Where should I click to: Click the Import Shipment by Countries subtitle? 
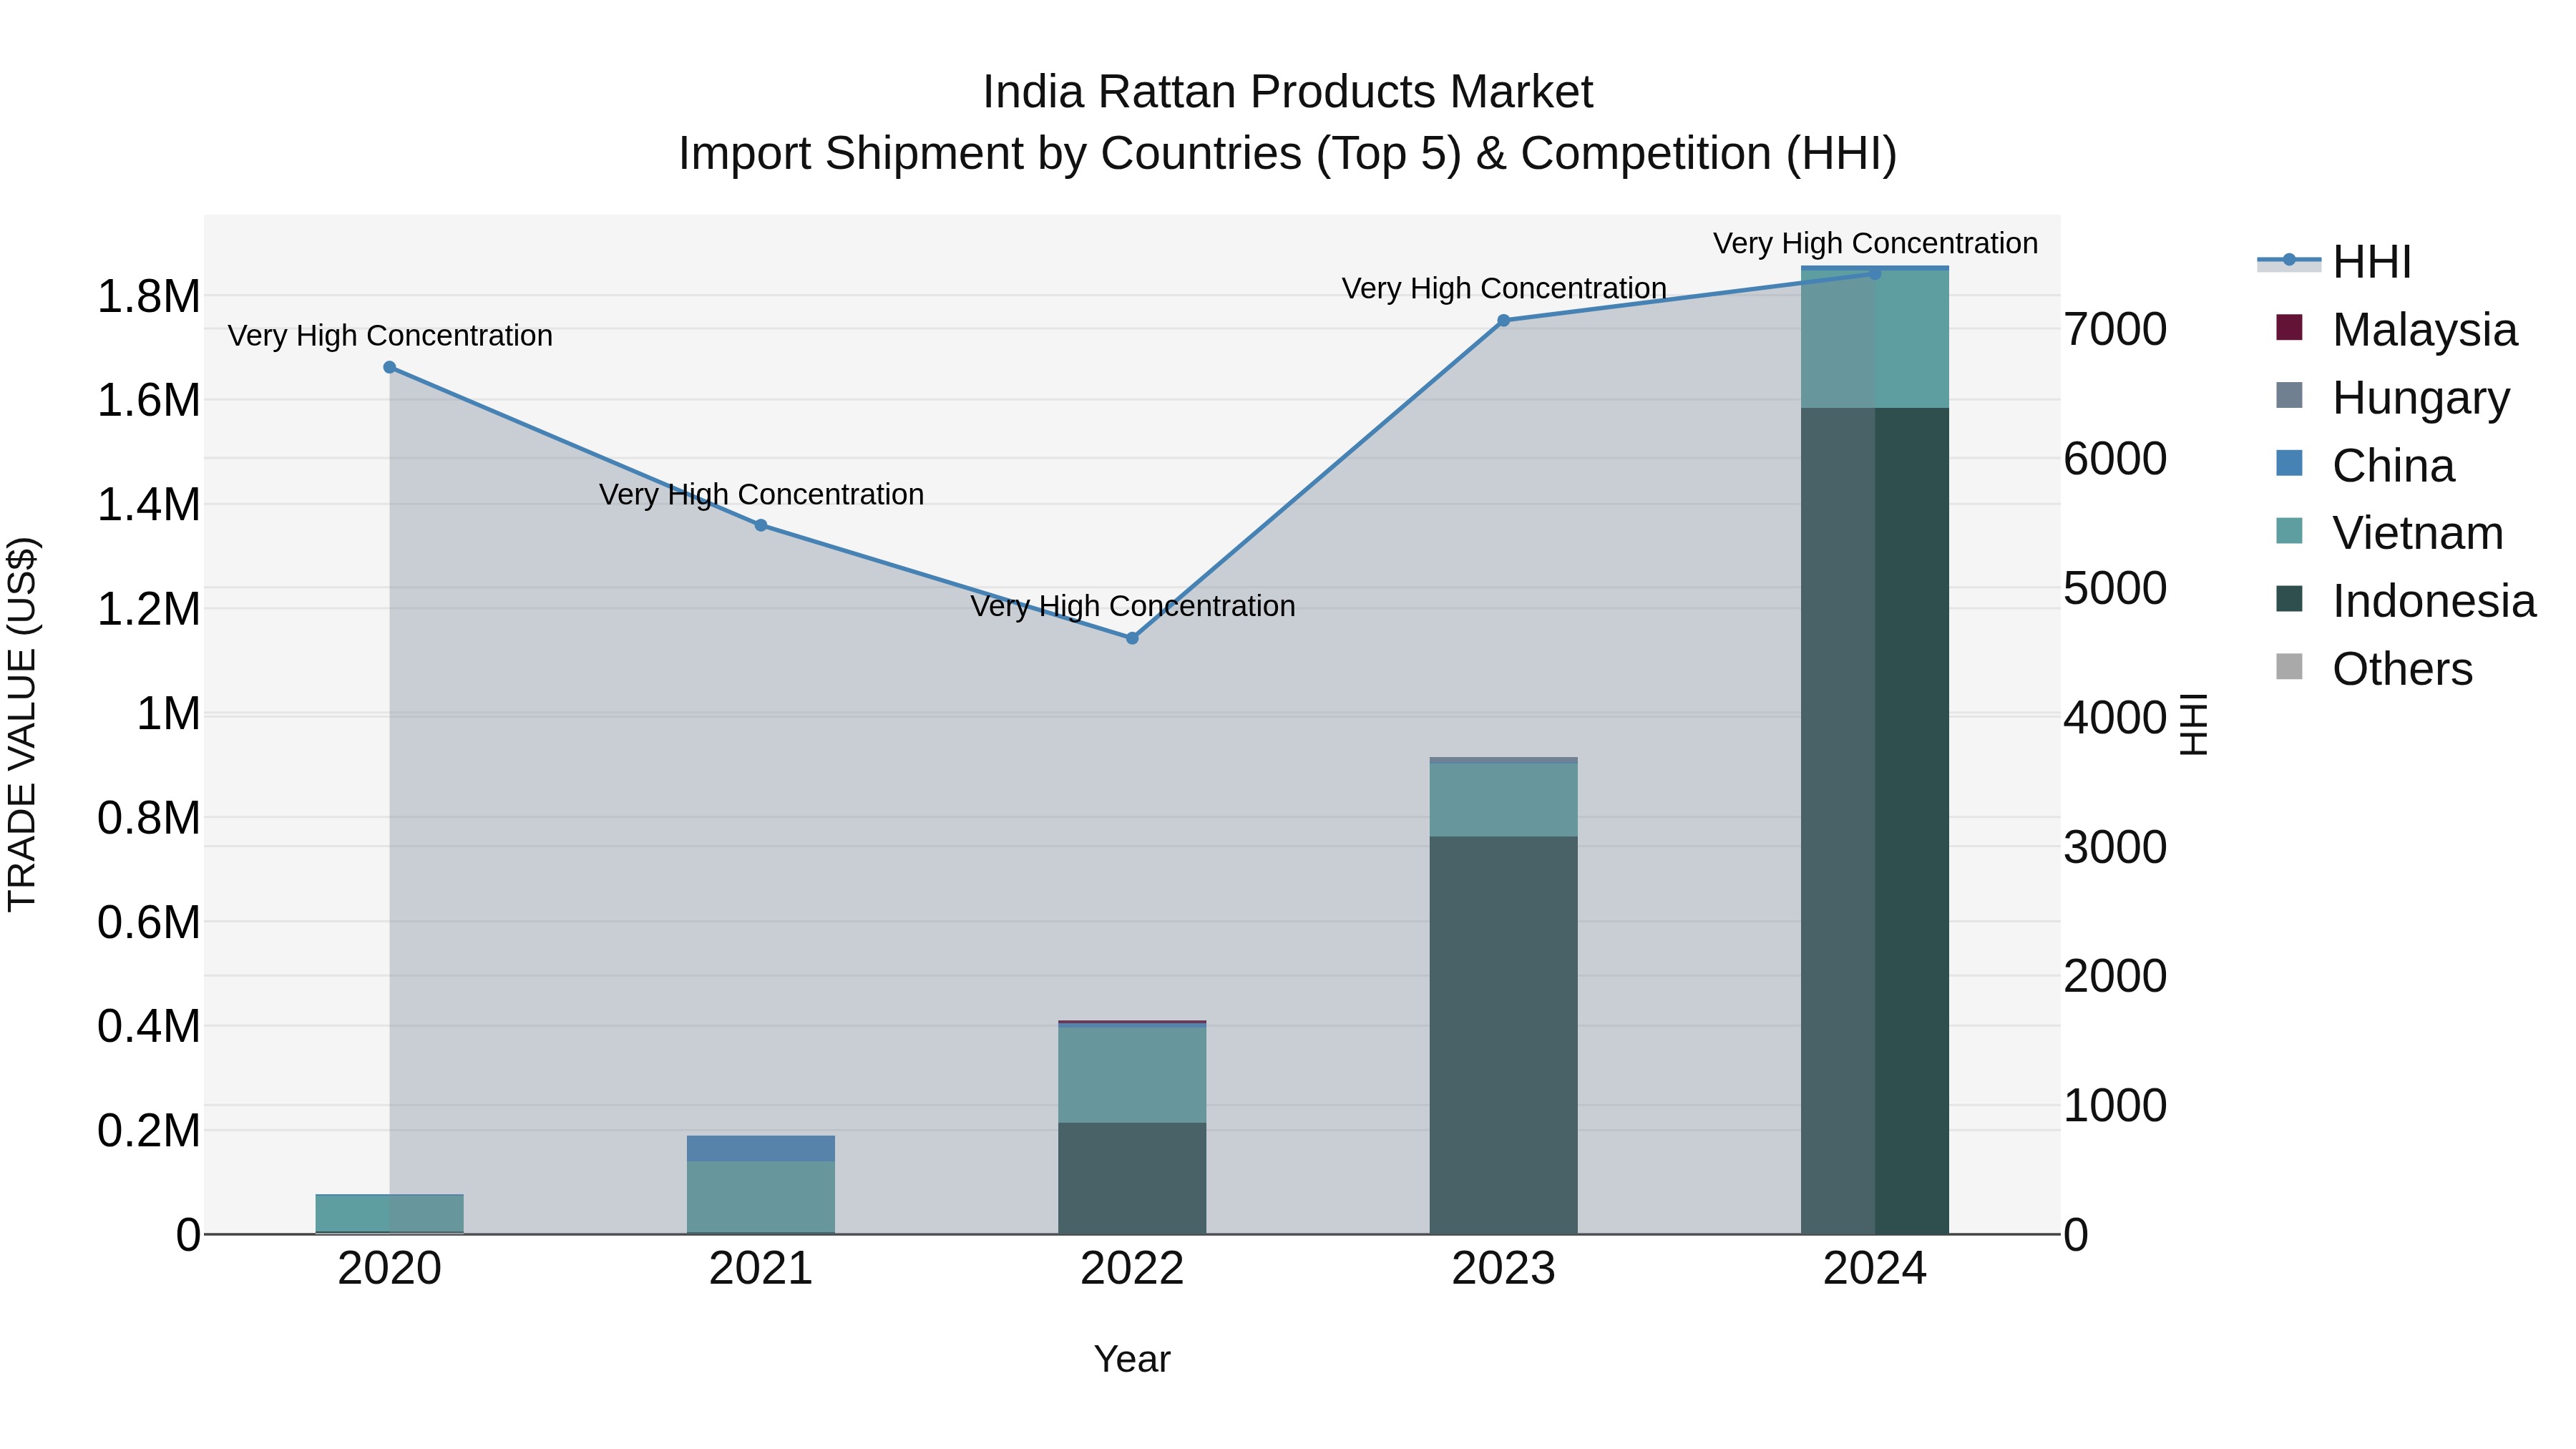(x=1287, y=154)
